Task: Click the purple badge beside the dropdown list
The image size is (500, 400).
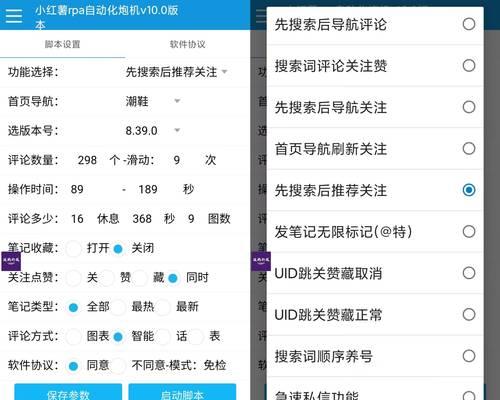Action: point(261,261)
